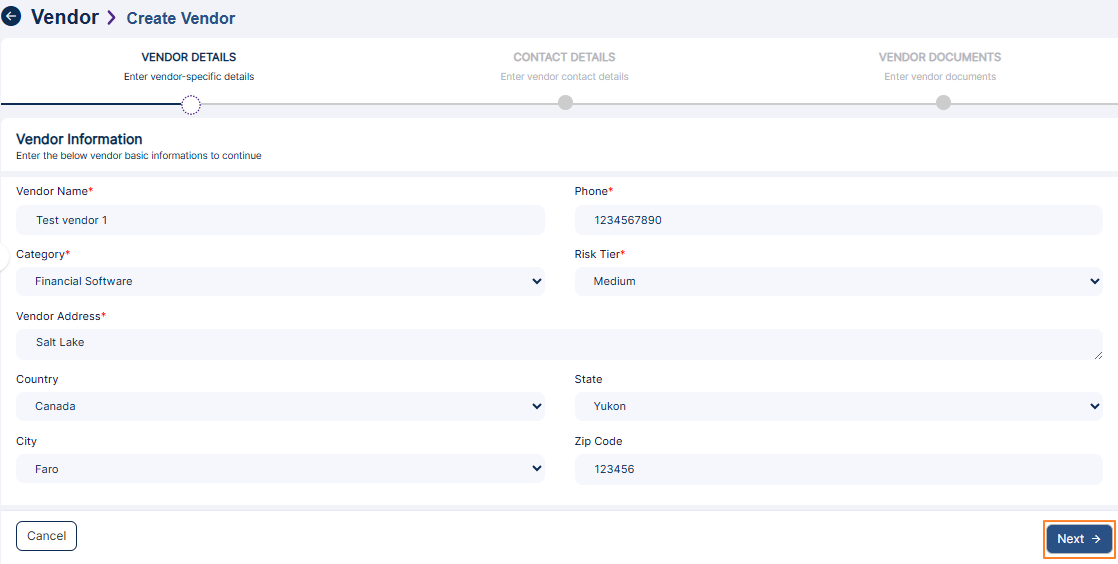Viewport: 1118px width, 564px height.
Task: Click the Vendor Documents step circle
Action: coord(943,103)
